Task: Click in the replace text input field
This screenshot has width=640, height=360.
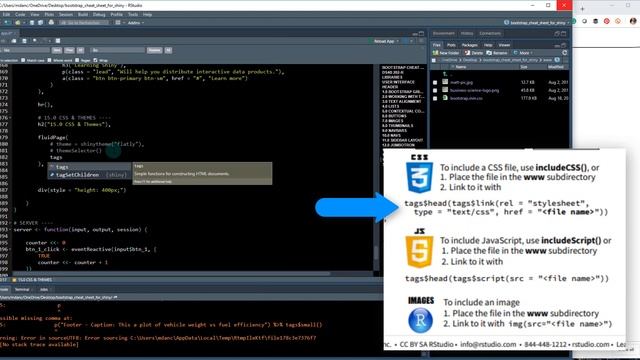Action: pyautogui.click(x=118, y=50)
